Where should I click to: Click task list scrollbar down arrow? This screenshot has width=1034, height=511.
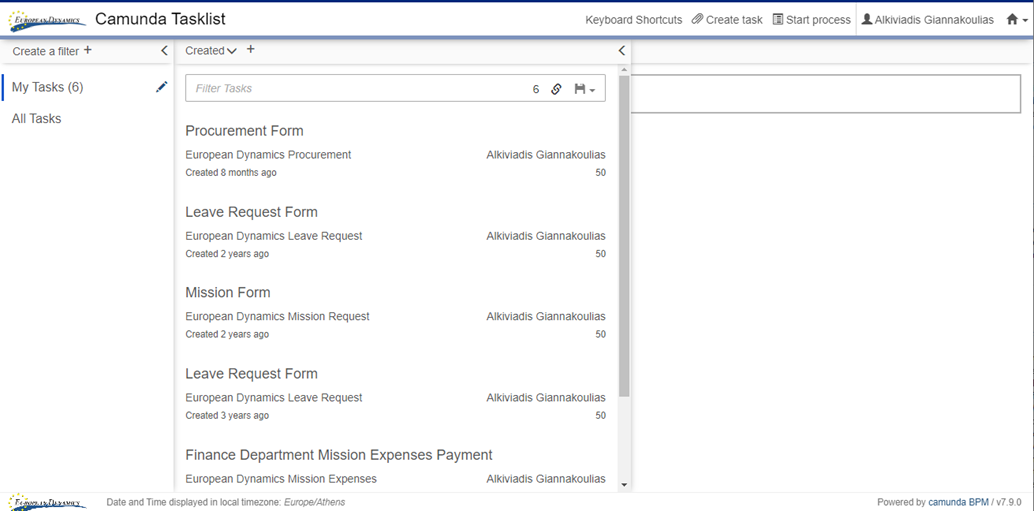coord(624,485)
